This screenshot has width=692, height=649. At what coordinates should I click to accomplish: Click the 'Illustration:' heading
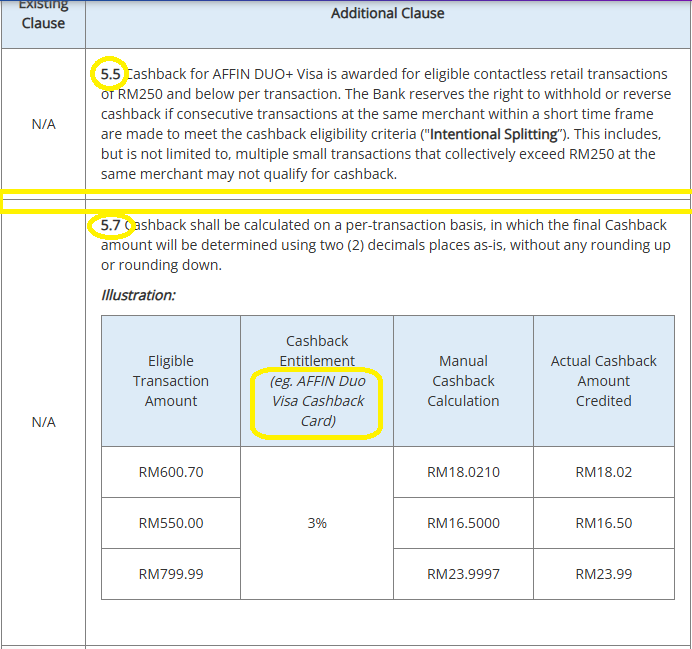click(x=138, y=295)
